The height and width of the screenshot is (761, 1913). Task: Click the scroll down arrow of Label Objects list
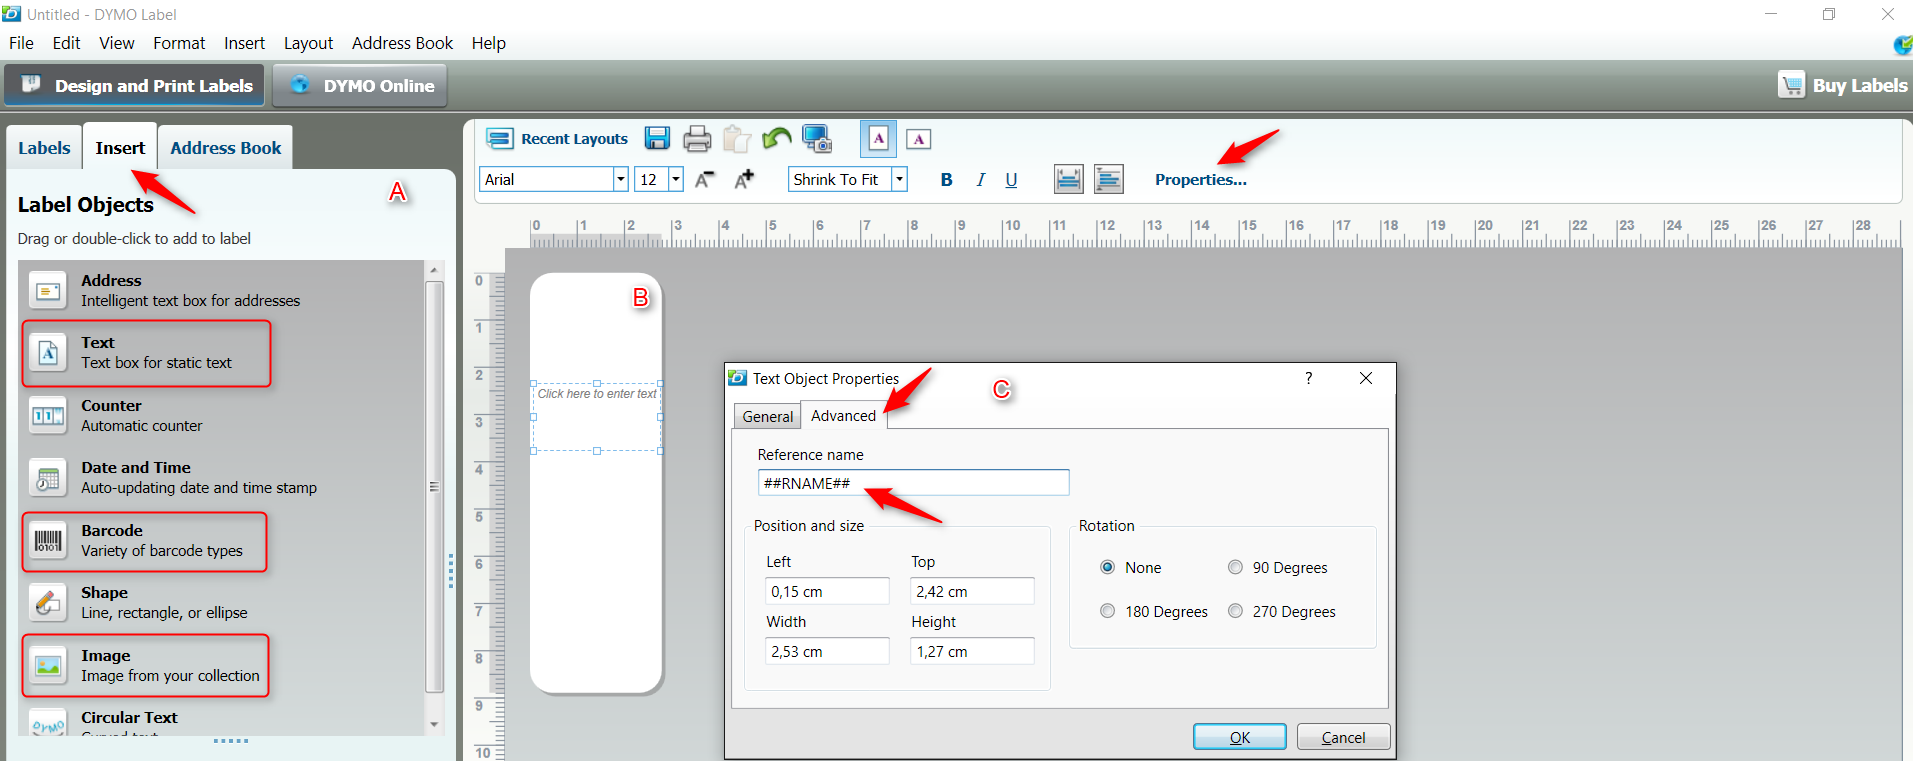point(434,725)
